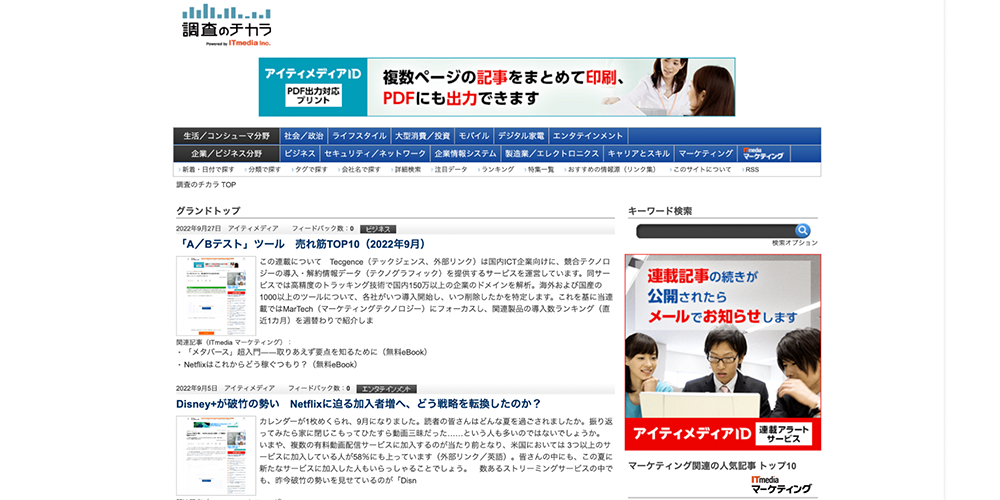Image resolution: width=1000 pixels, height=500 pixels.
Task: Open 検索オプション search options
Action: tap(794, 243)
